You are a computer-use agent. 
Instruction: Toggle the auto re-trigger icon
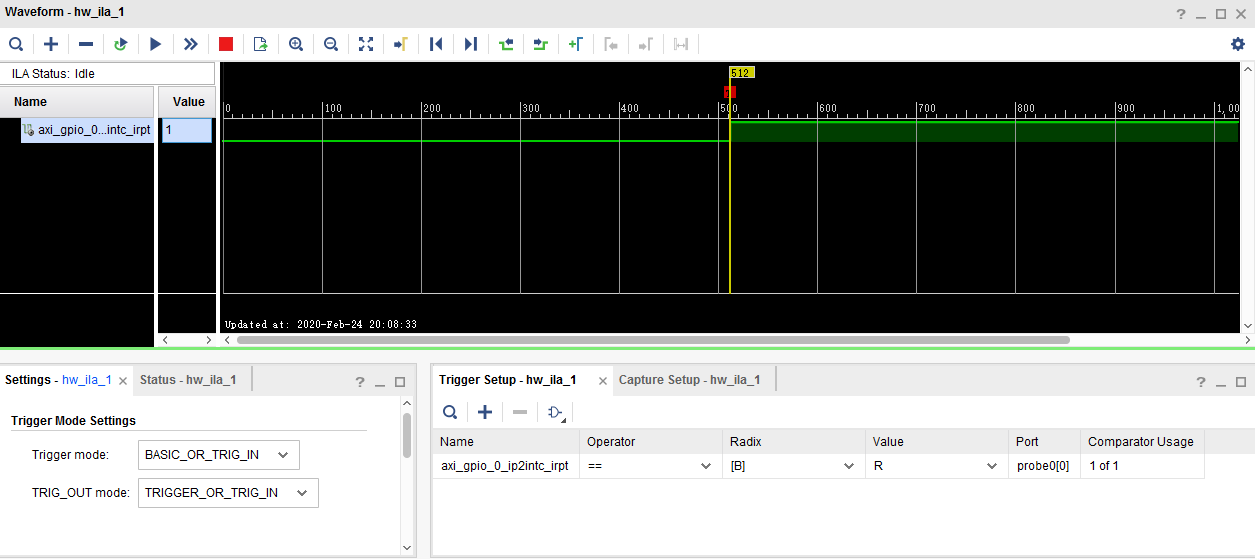coord(121,44)
